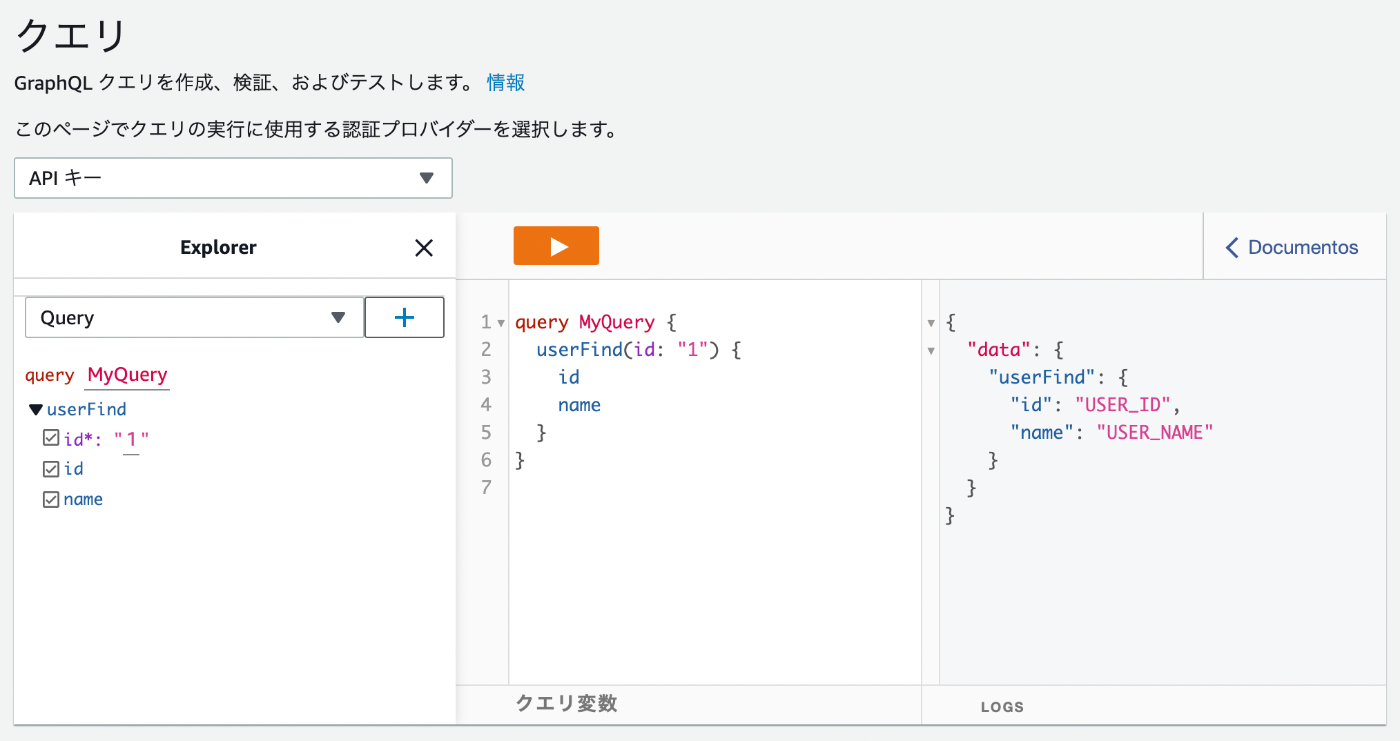Viewport: 1400px width, 741px height.
Task: Collapse the userFind tree node
Action: (x=36, y=409)
